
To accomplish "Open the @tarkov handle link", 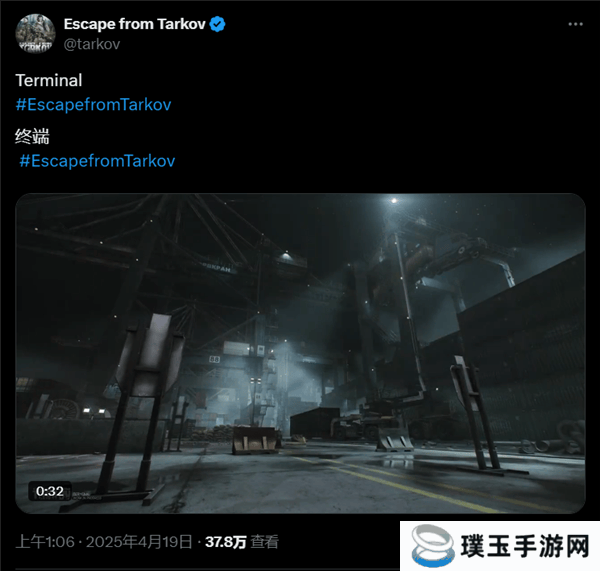I will [x=92, y=44].
